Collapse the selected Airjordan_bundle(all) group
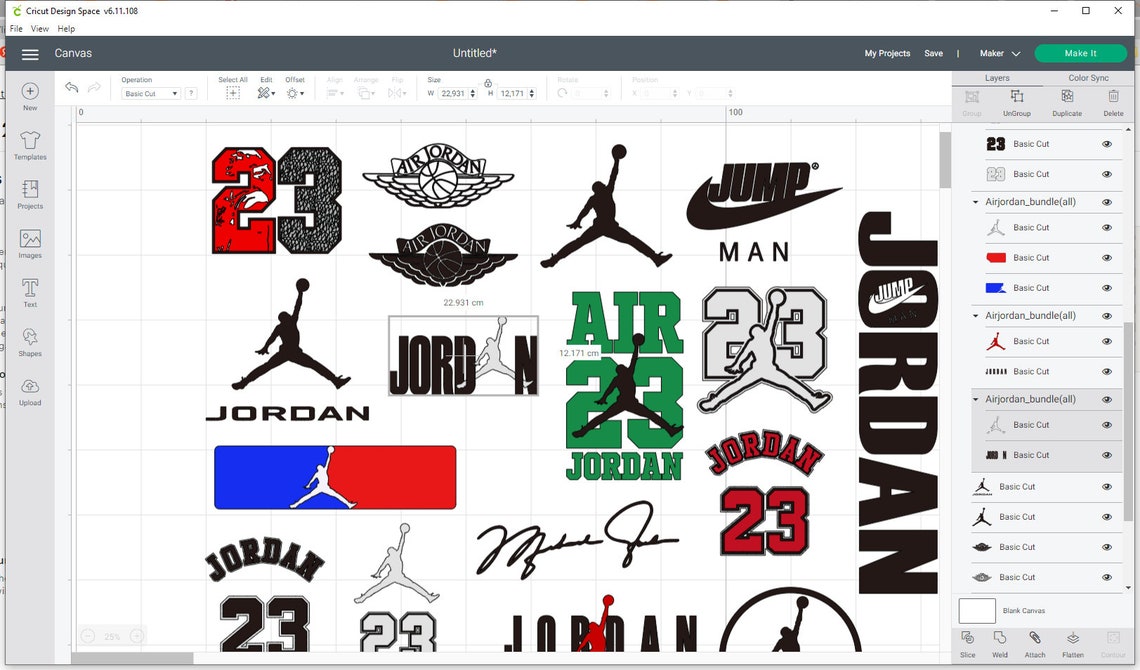The height and width of the screenshot is (670, 1140). point(976,400)
